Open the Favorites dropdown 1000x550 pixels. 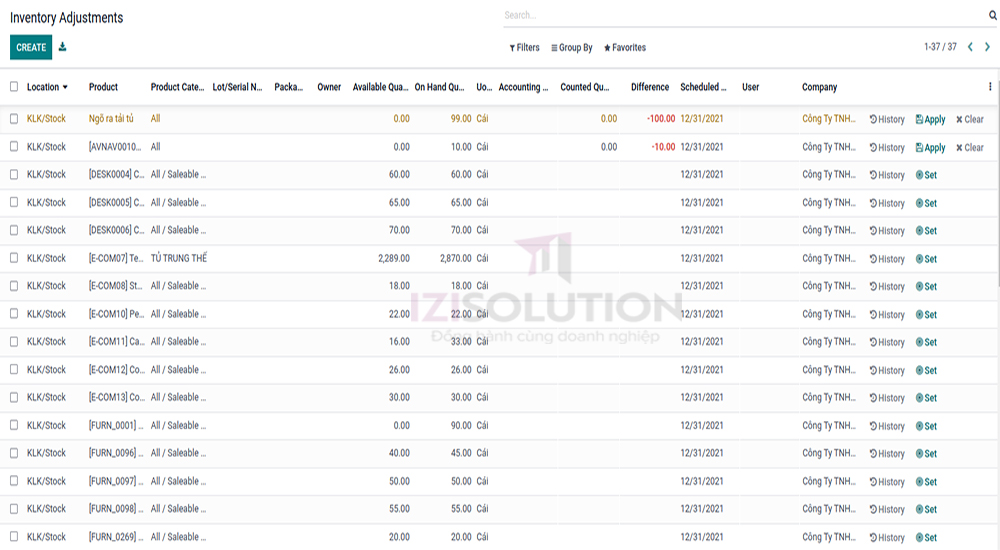pos(625,48)
